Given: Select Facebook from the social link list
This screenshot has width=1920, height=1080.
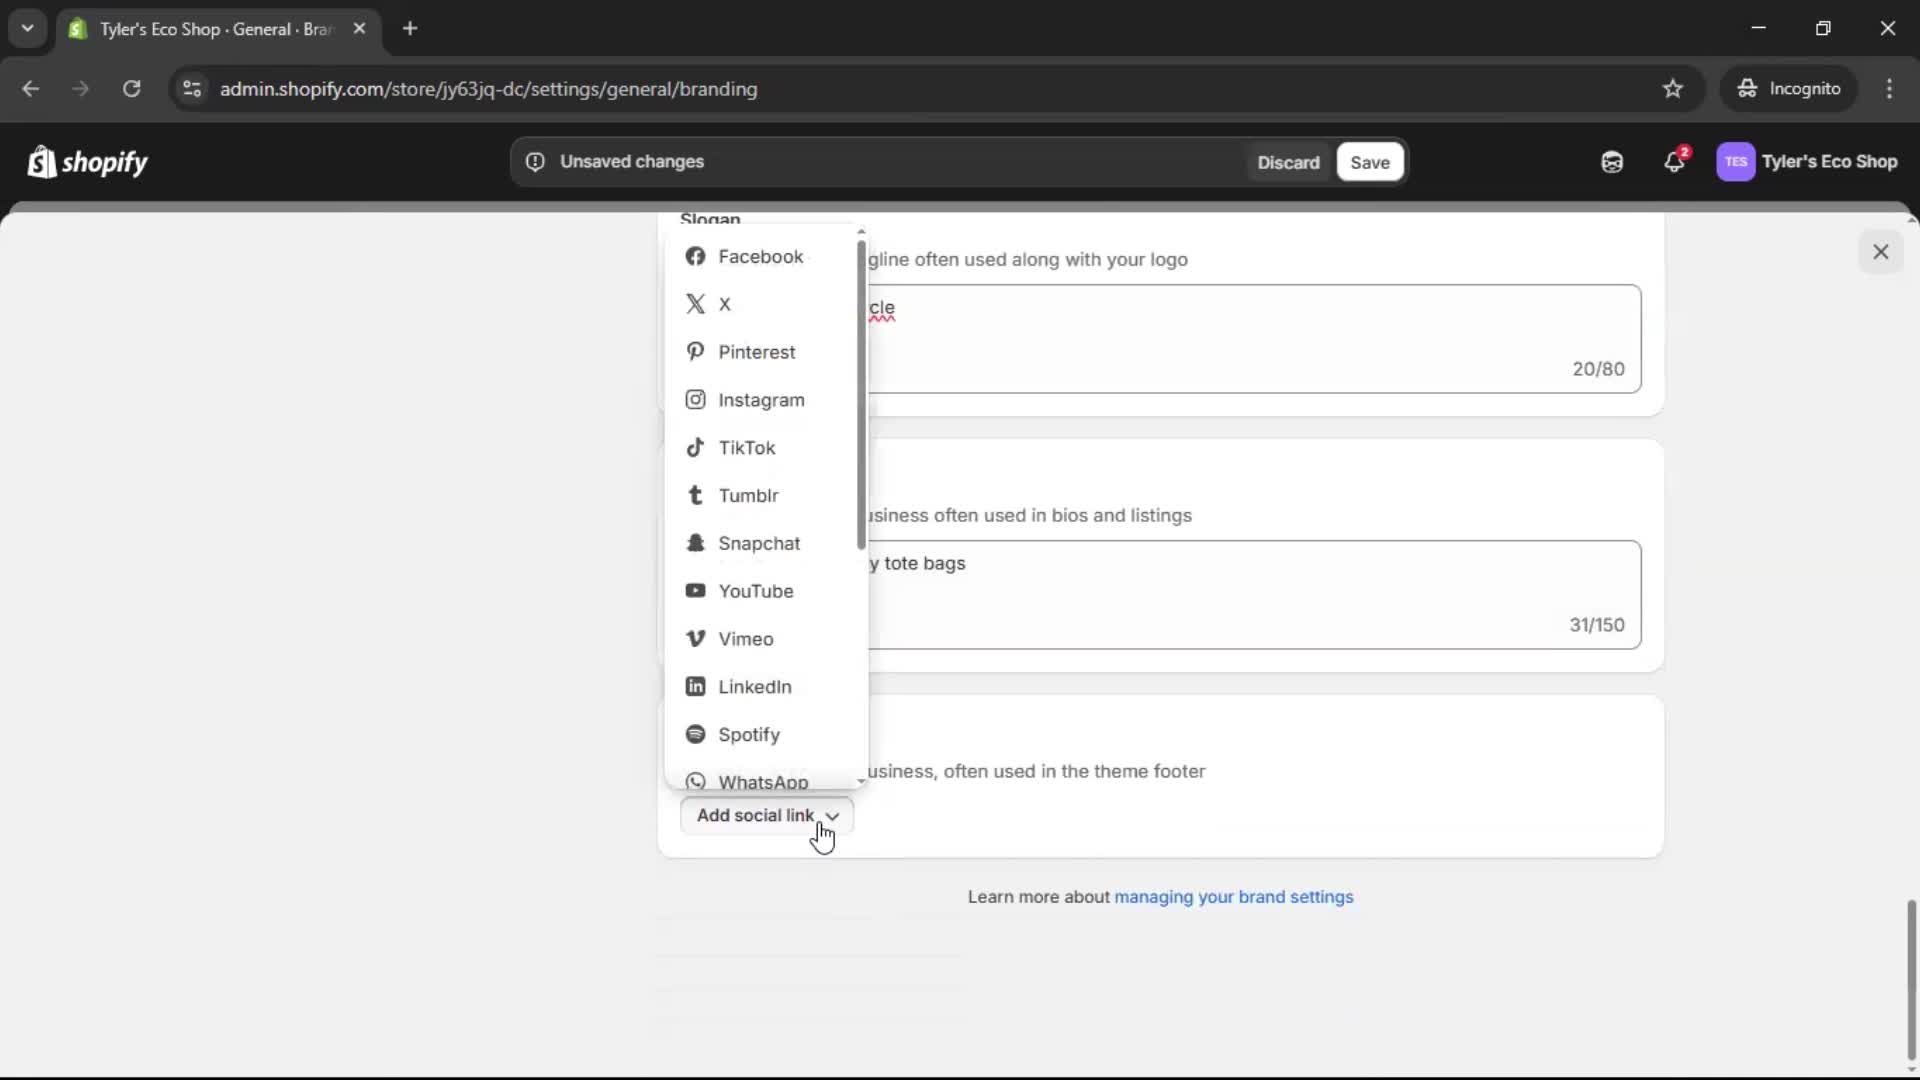Looking at the screenshot, I should 760,256.
